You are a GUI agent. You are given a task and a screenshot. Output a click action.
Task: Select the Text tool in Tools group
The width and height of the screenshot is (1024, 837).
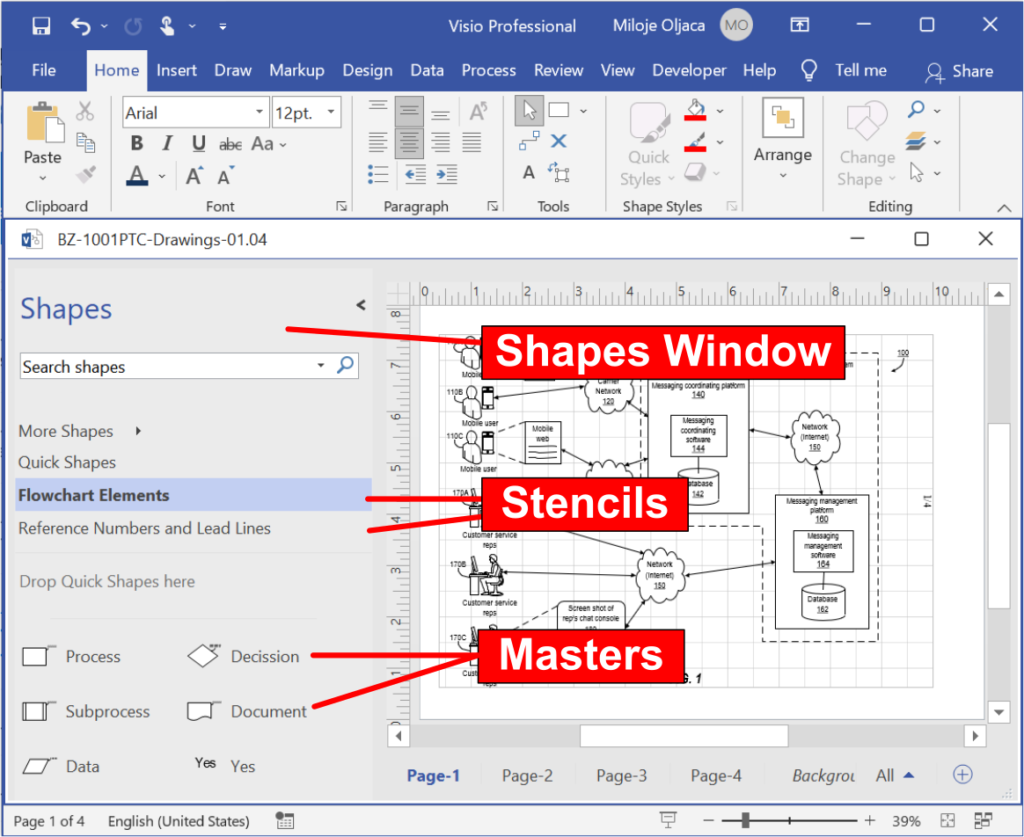tap(529, 173)
